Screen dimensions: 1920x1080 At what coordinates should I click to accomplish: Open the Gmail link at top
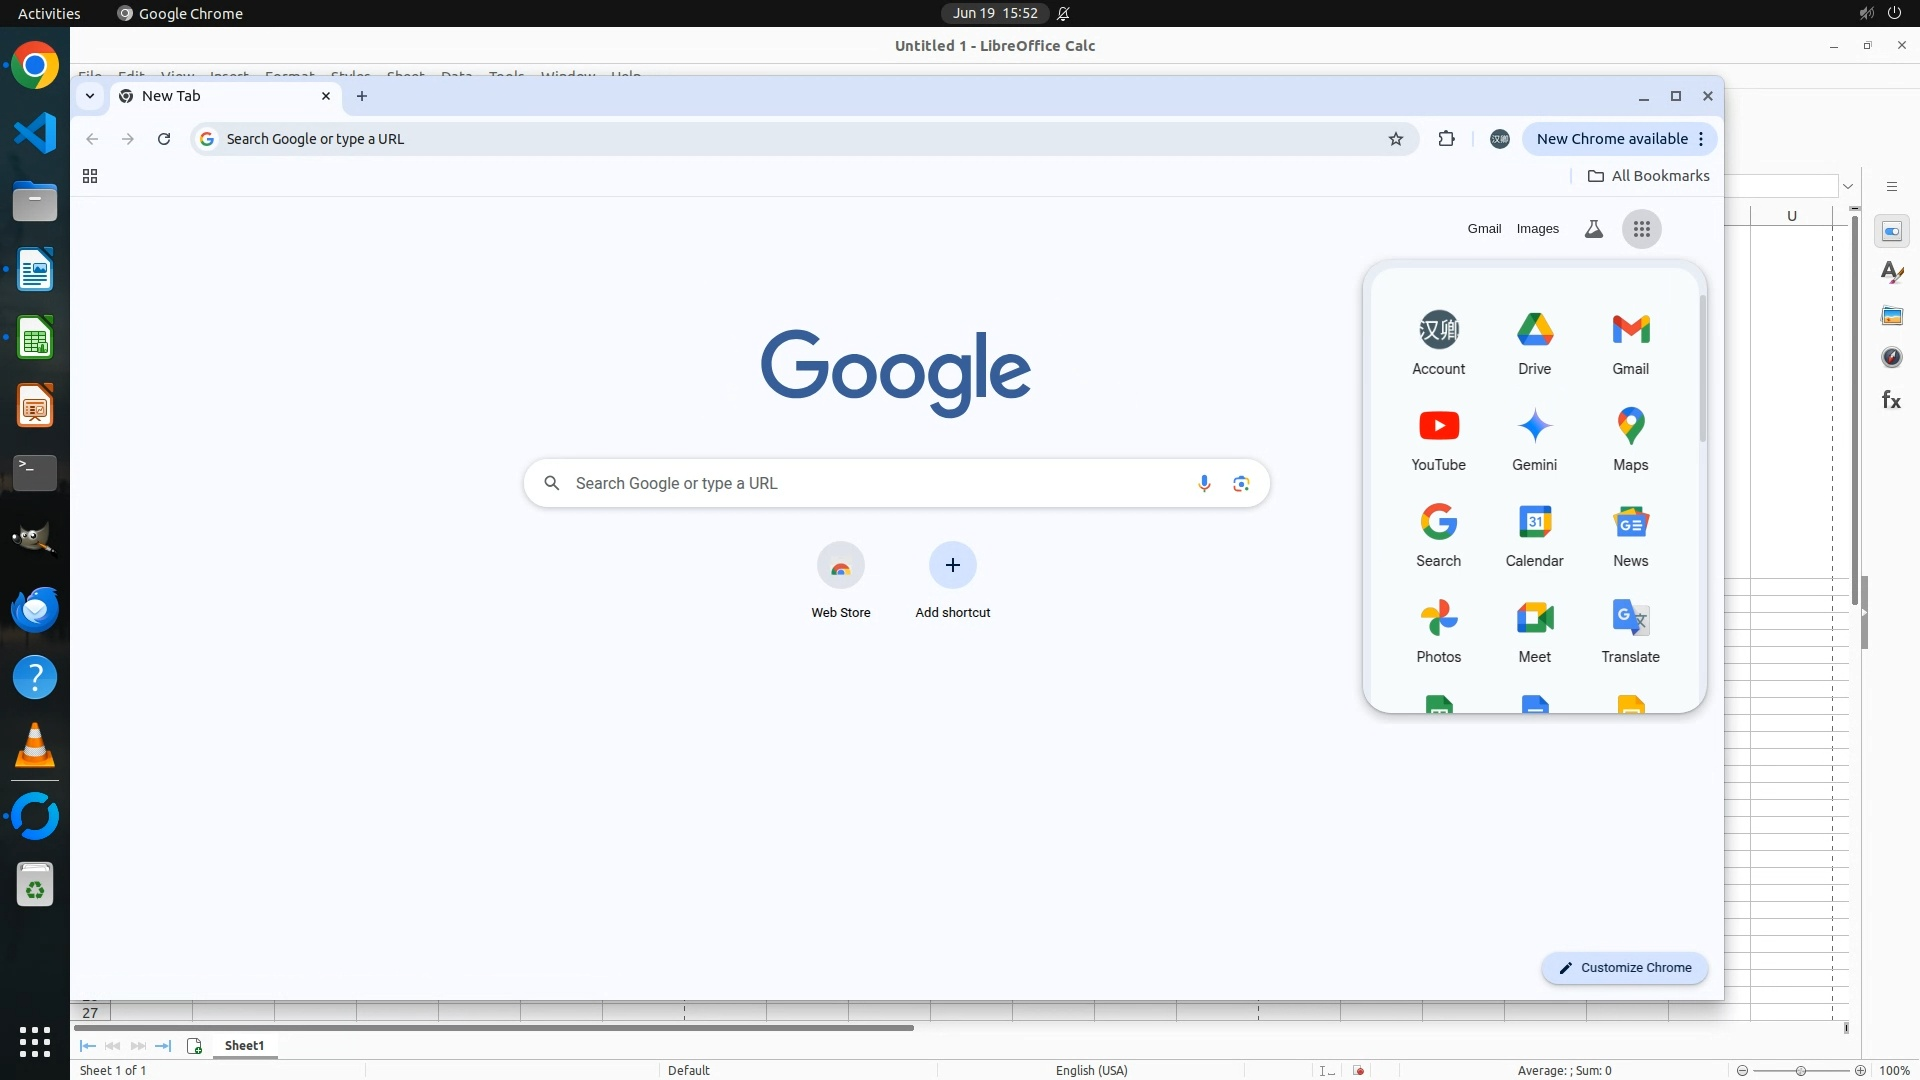click(1484, 229)
